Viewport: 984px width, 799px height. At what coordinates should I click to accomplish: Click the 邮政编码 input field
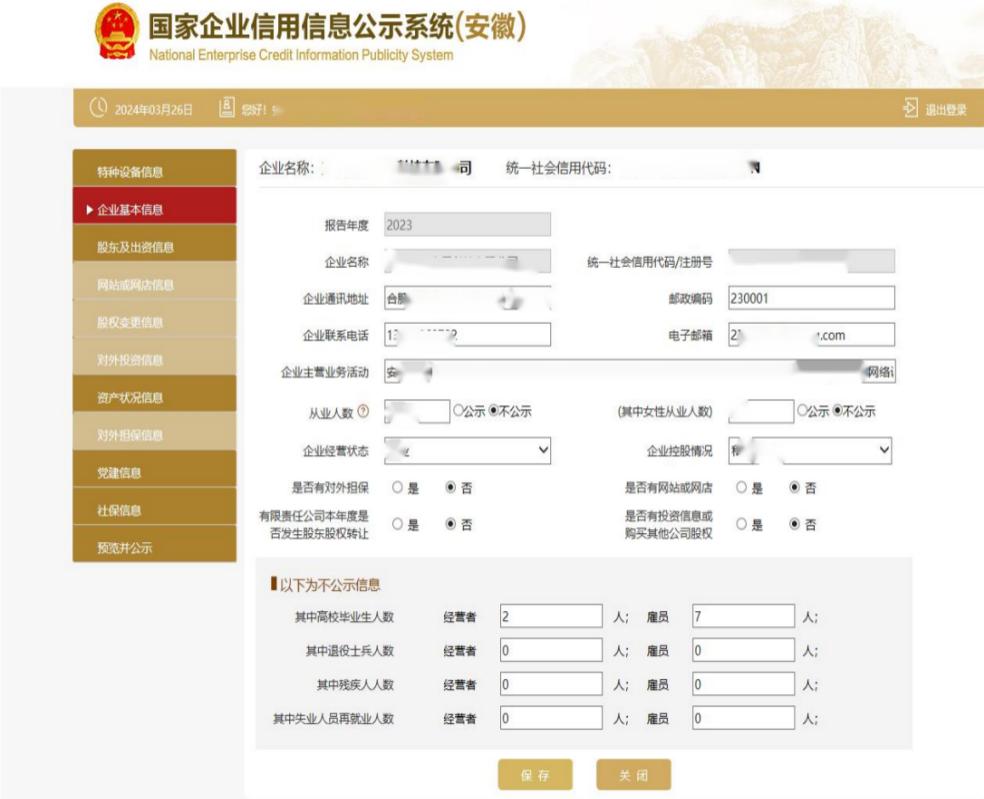coord(810,297)
